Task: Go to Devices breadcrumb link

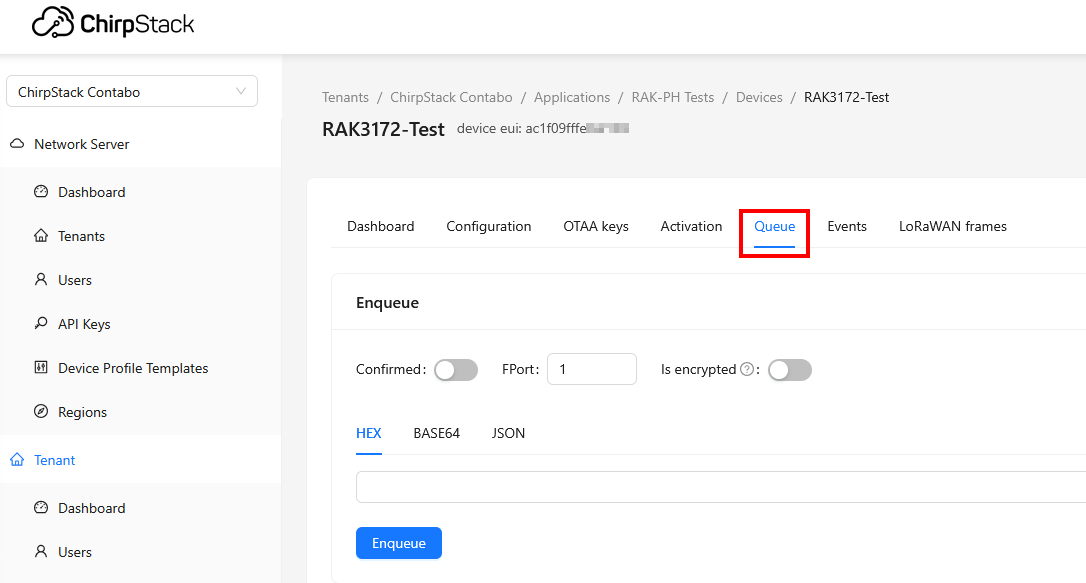Action: tap(759, 98)
